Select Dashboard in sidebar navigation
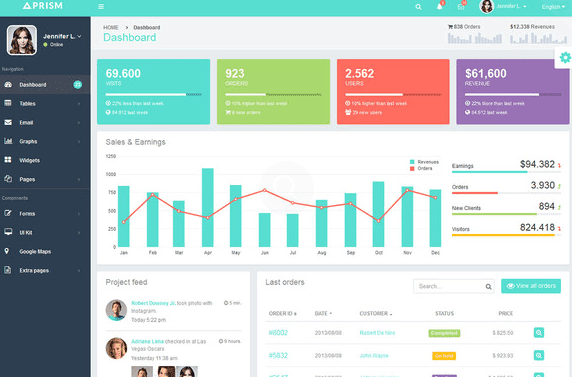 pos(45,85)
